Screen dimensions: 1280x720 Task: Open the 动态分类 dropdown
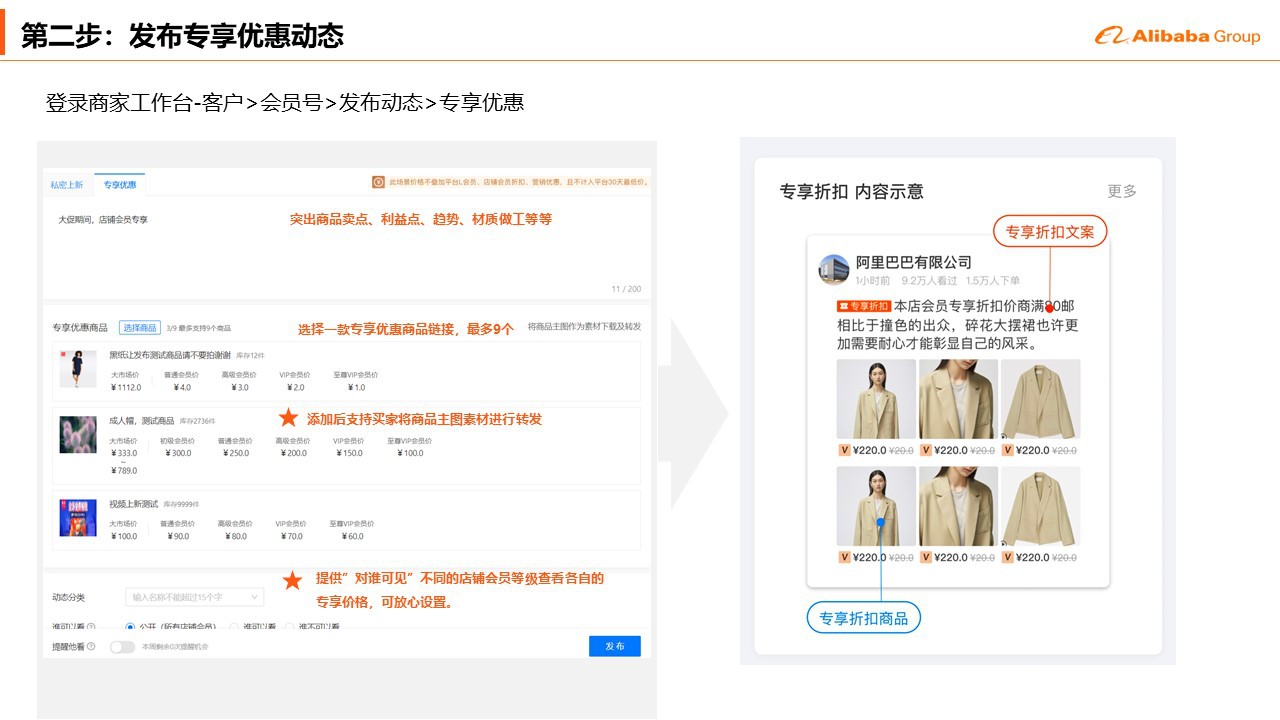[194, 597]
